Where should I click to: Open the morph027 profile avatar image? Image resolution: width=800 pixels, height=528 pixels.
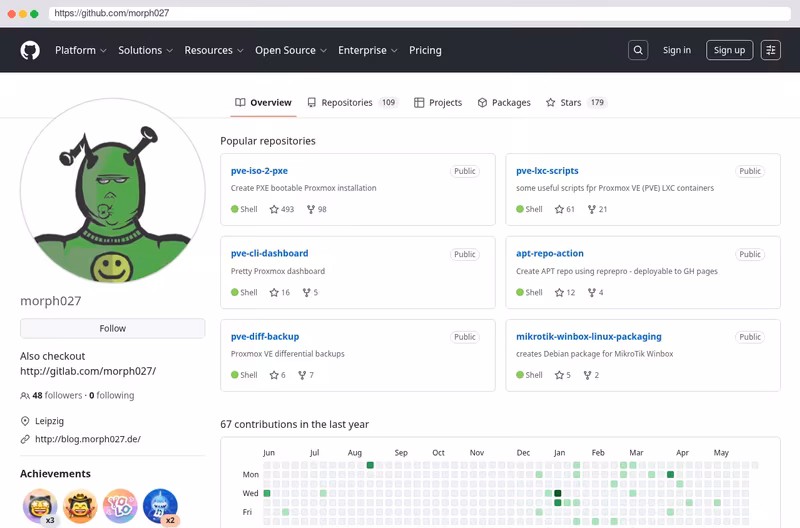(113, 191)
